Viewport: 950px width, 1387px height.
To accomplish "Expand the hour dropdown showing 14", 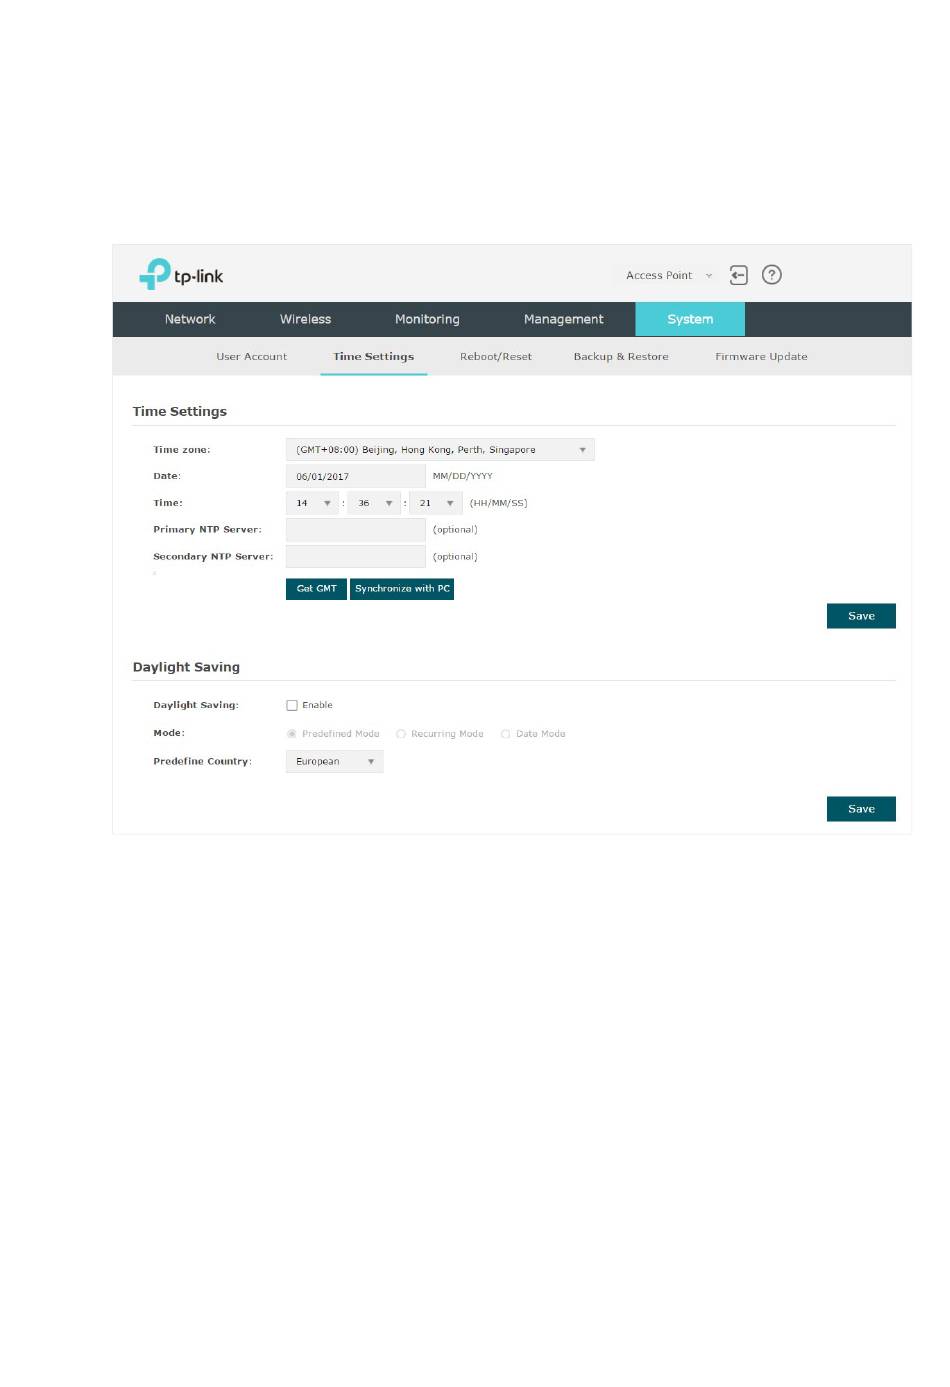I will 313,503.
